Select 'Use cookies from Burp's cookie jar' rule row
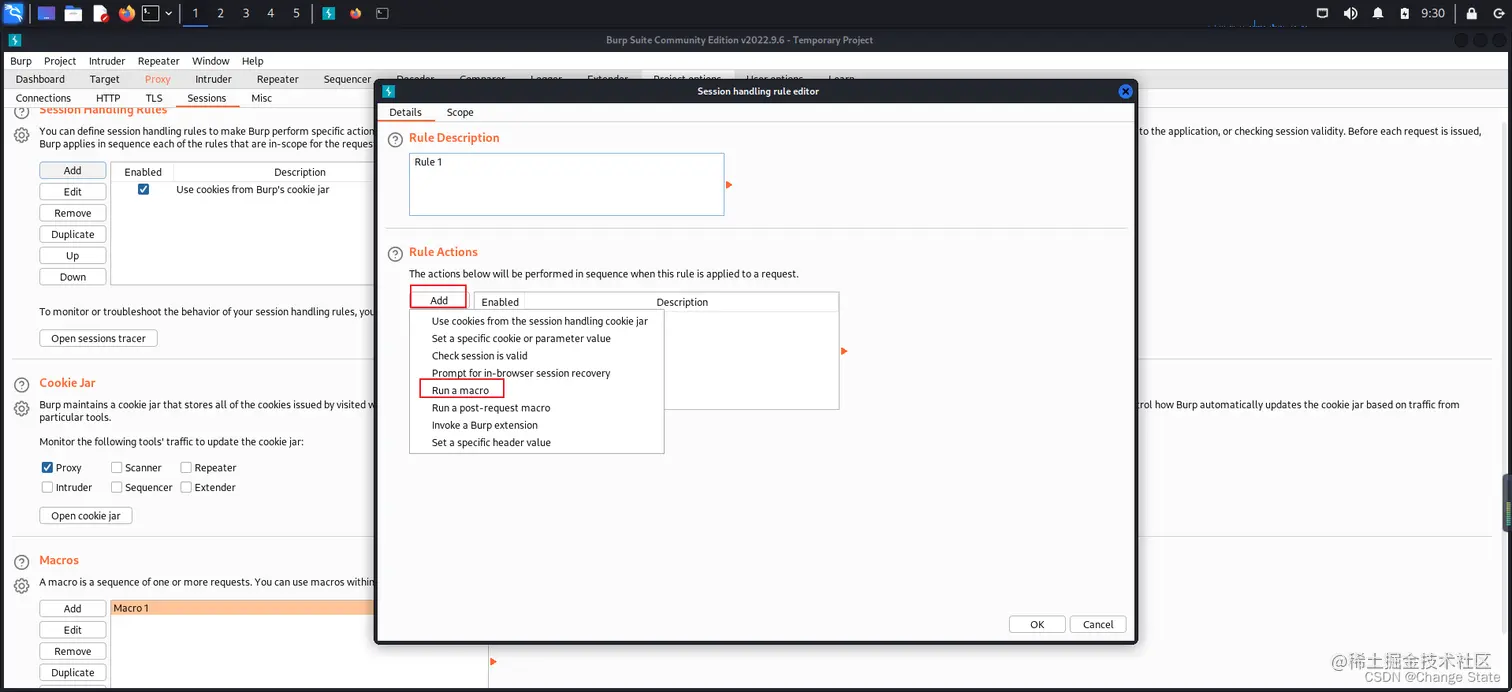 [x=242, y=189]
